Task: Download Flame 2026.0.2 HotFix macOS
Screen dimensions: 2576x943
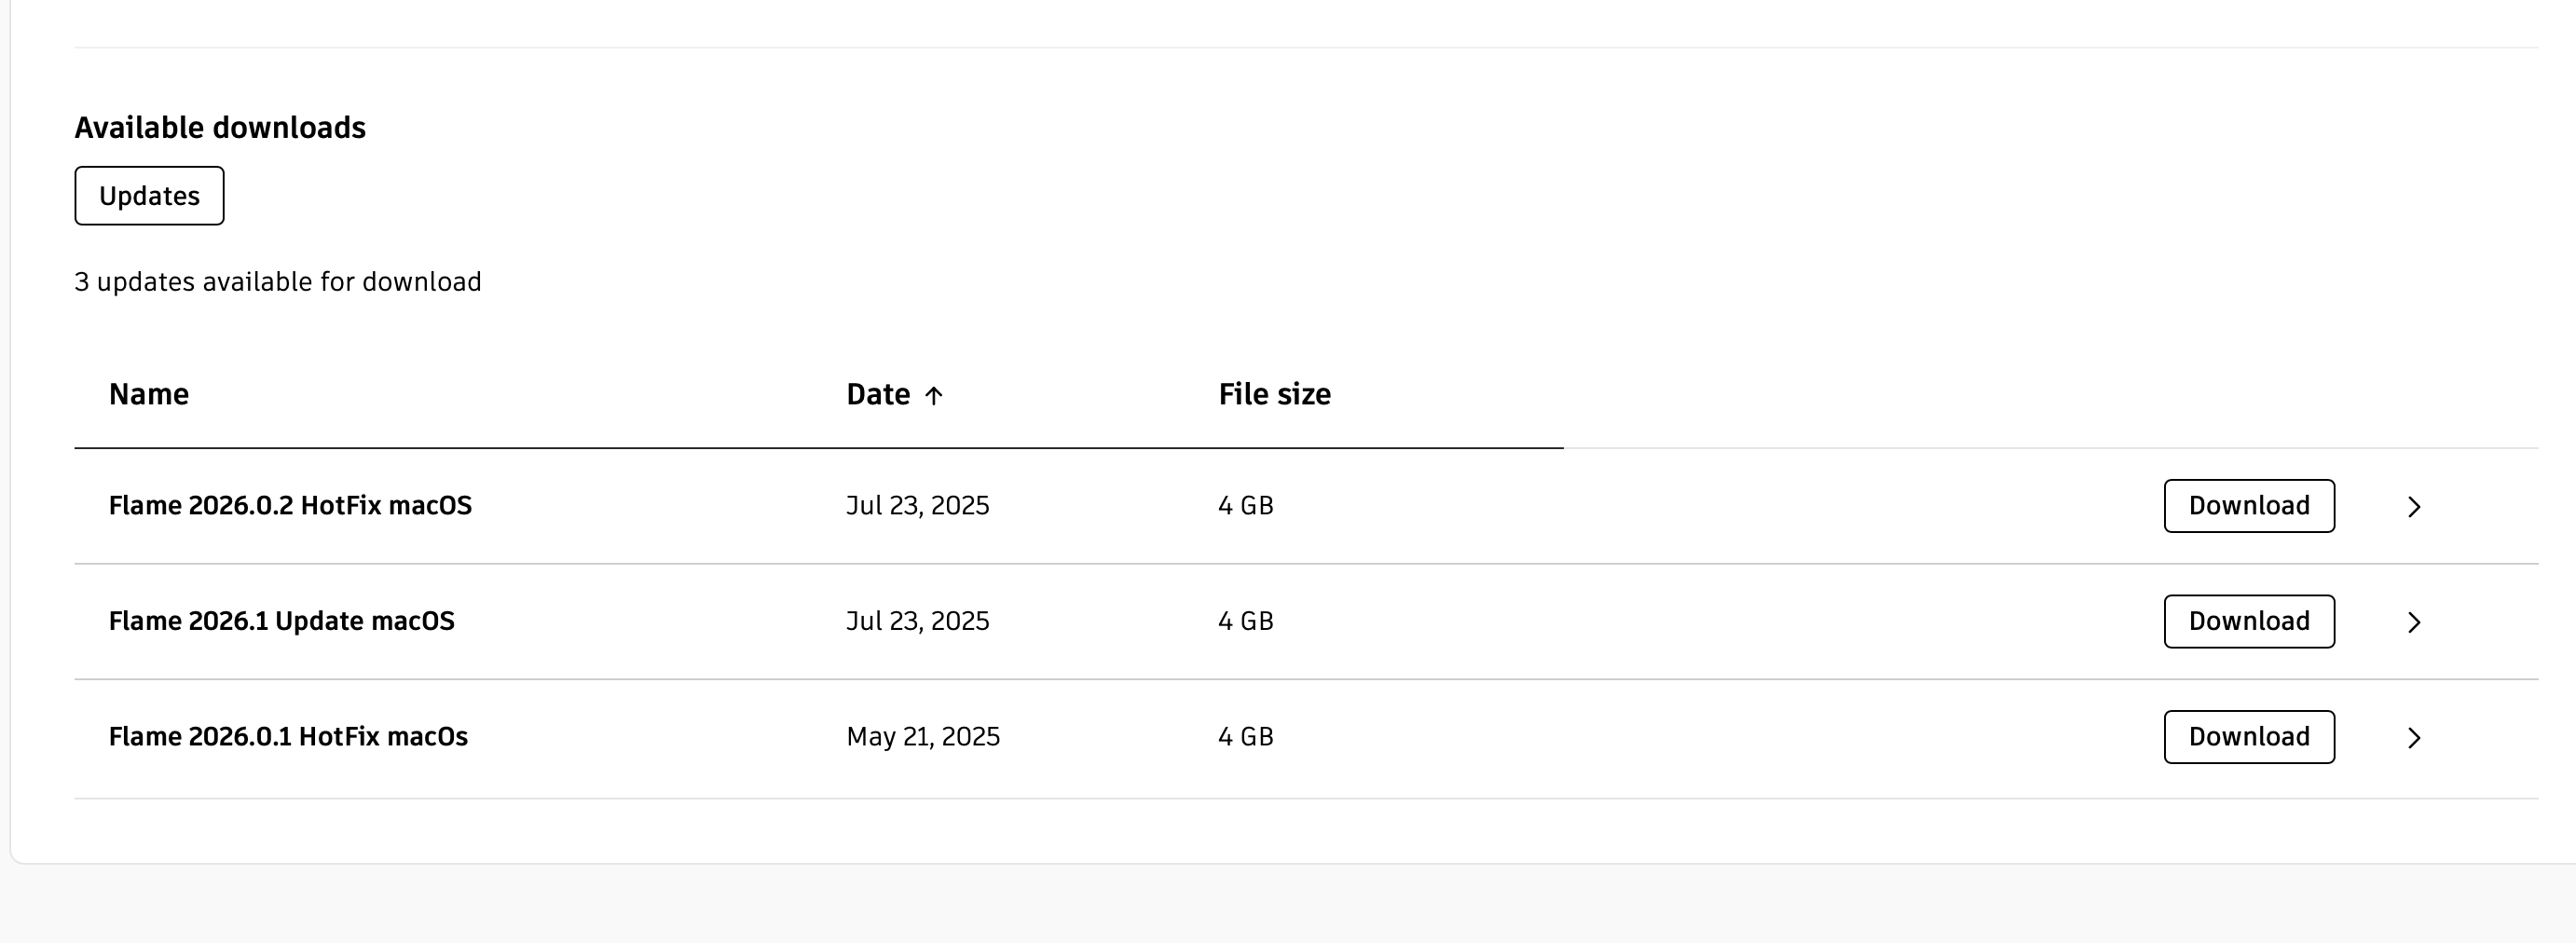Action: tap(2248, 506)
